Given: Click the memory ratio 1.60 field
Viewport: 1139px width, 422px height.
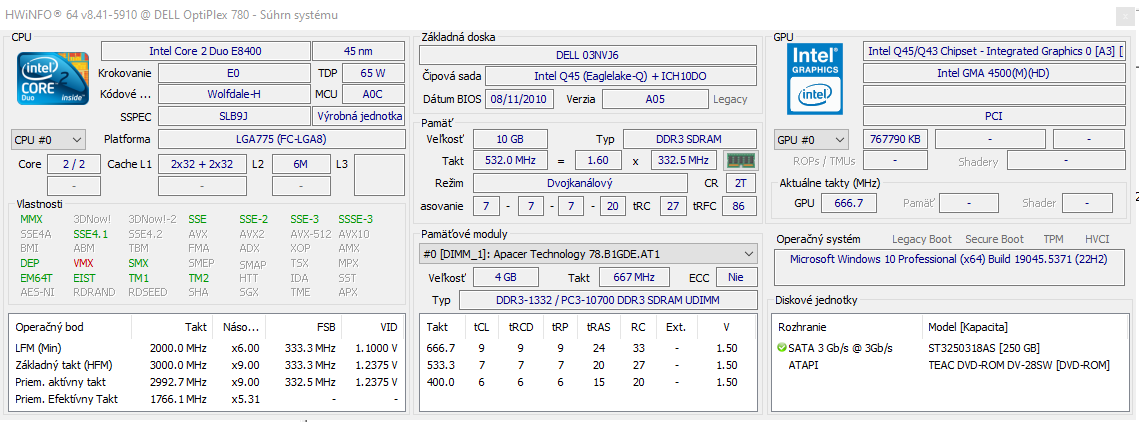Looking at the screenshot, I should coord(599,160).
